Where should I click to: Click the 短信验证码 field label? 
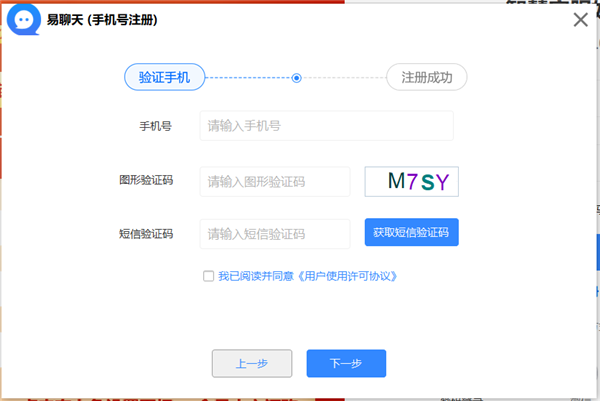146,234
